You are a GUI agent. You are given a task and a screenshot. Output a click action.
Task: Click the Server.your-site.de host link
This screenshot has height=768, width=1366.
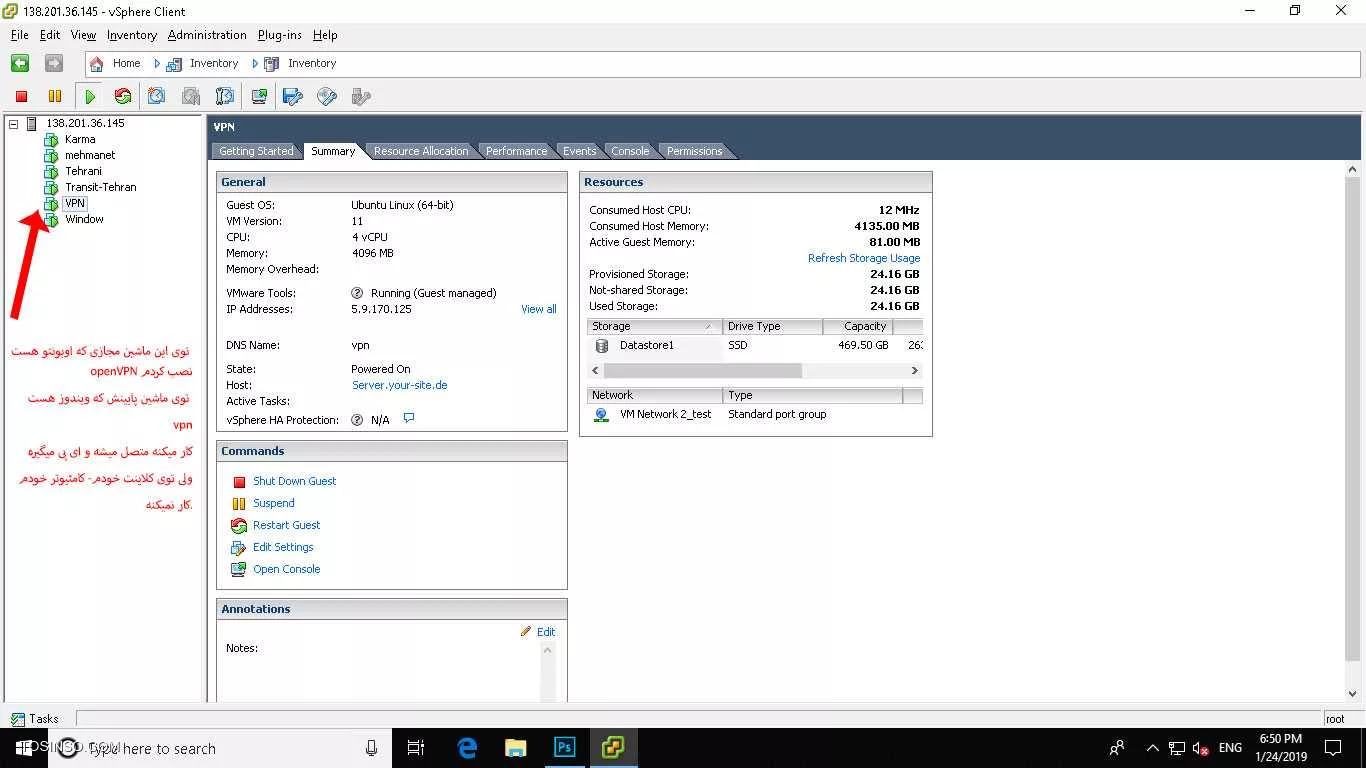[399, 385]
